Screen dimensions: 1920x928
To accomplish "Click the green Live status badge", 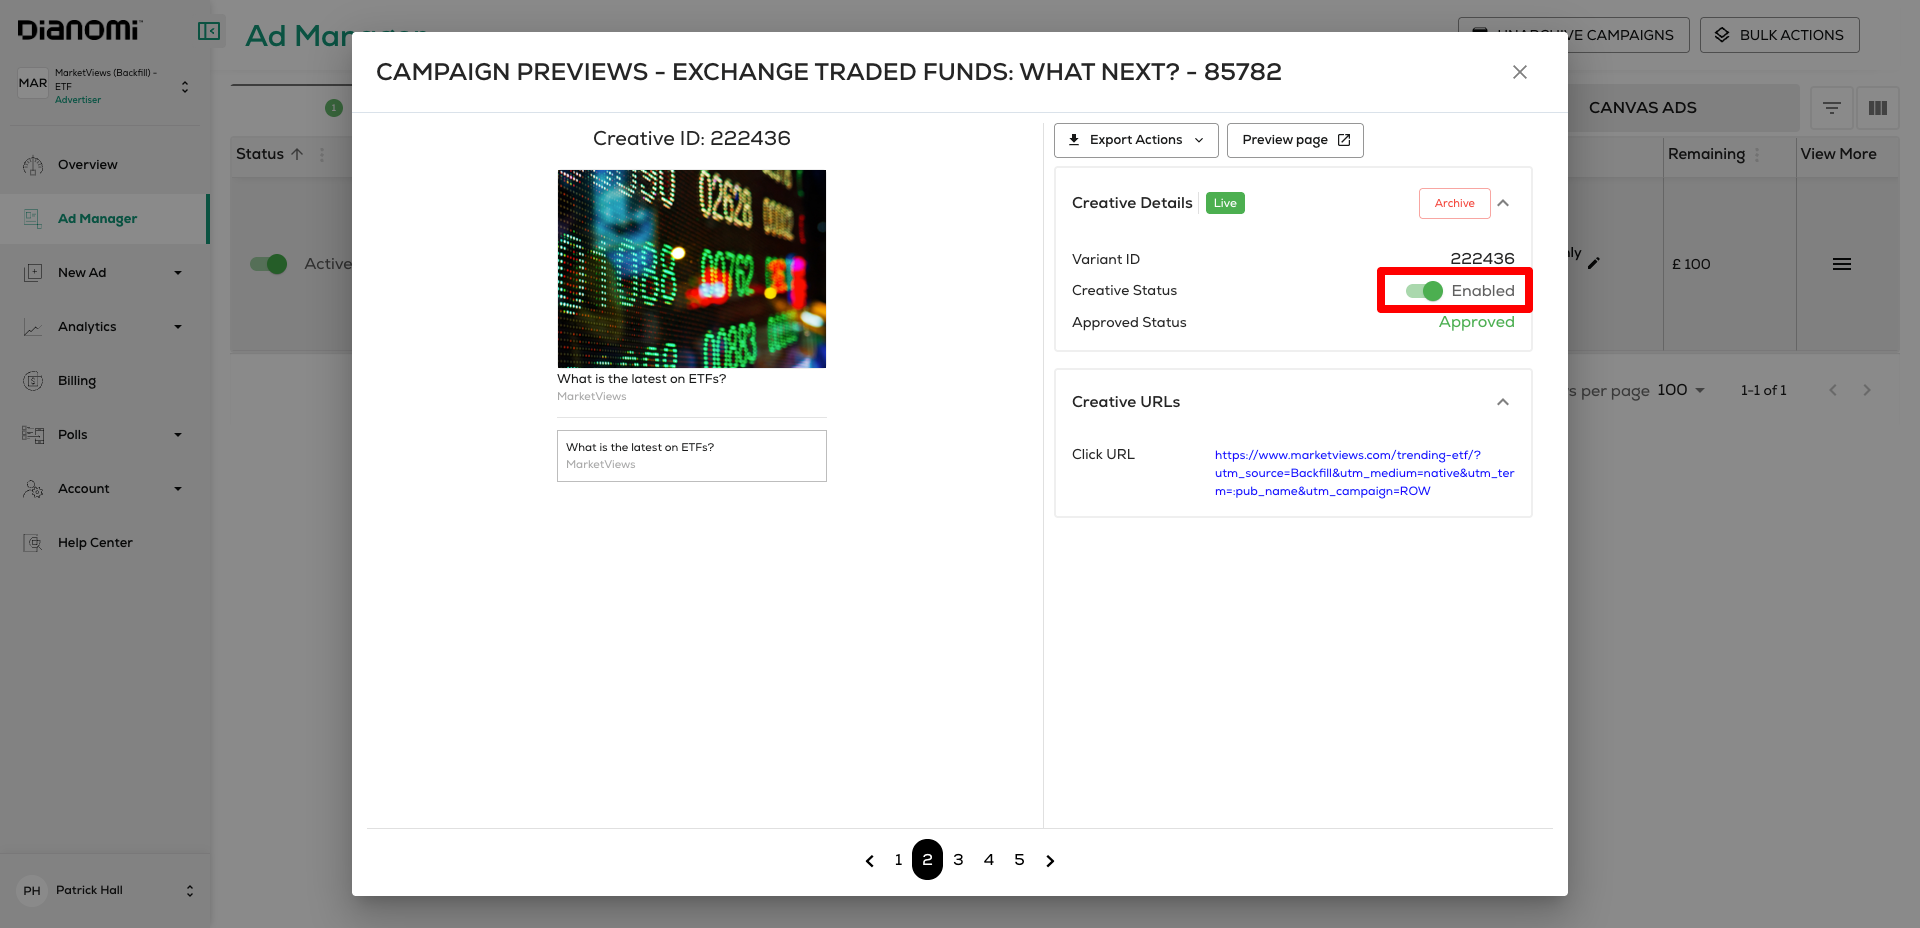I will coord(1225,203).
